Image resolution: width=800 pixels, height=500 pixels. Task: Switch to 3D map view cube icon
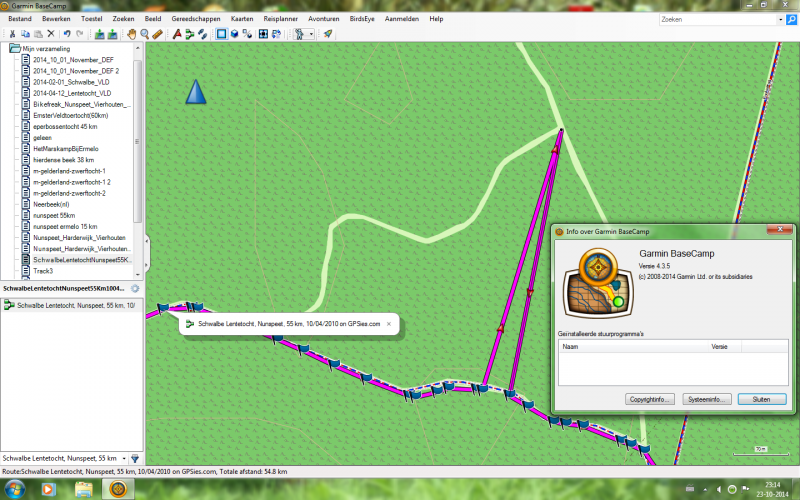coord(234,34)
